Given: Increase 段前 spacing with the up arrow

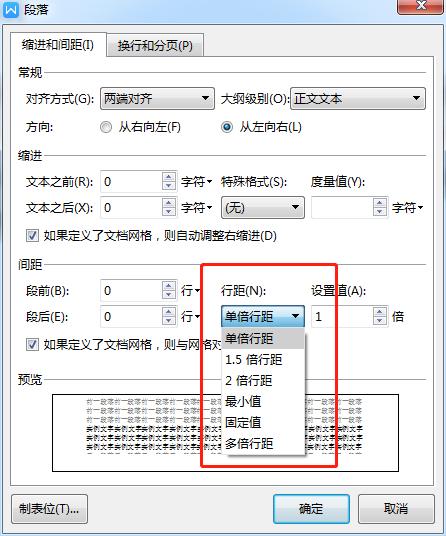Looking at the screenshot, I should 168,286.
